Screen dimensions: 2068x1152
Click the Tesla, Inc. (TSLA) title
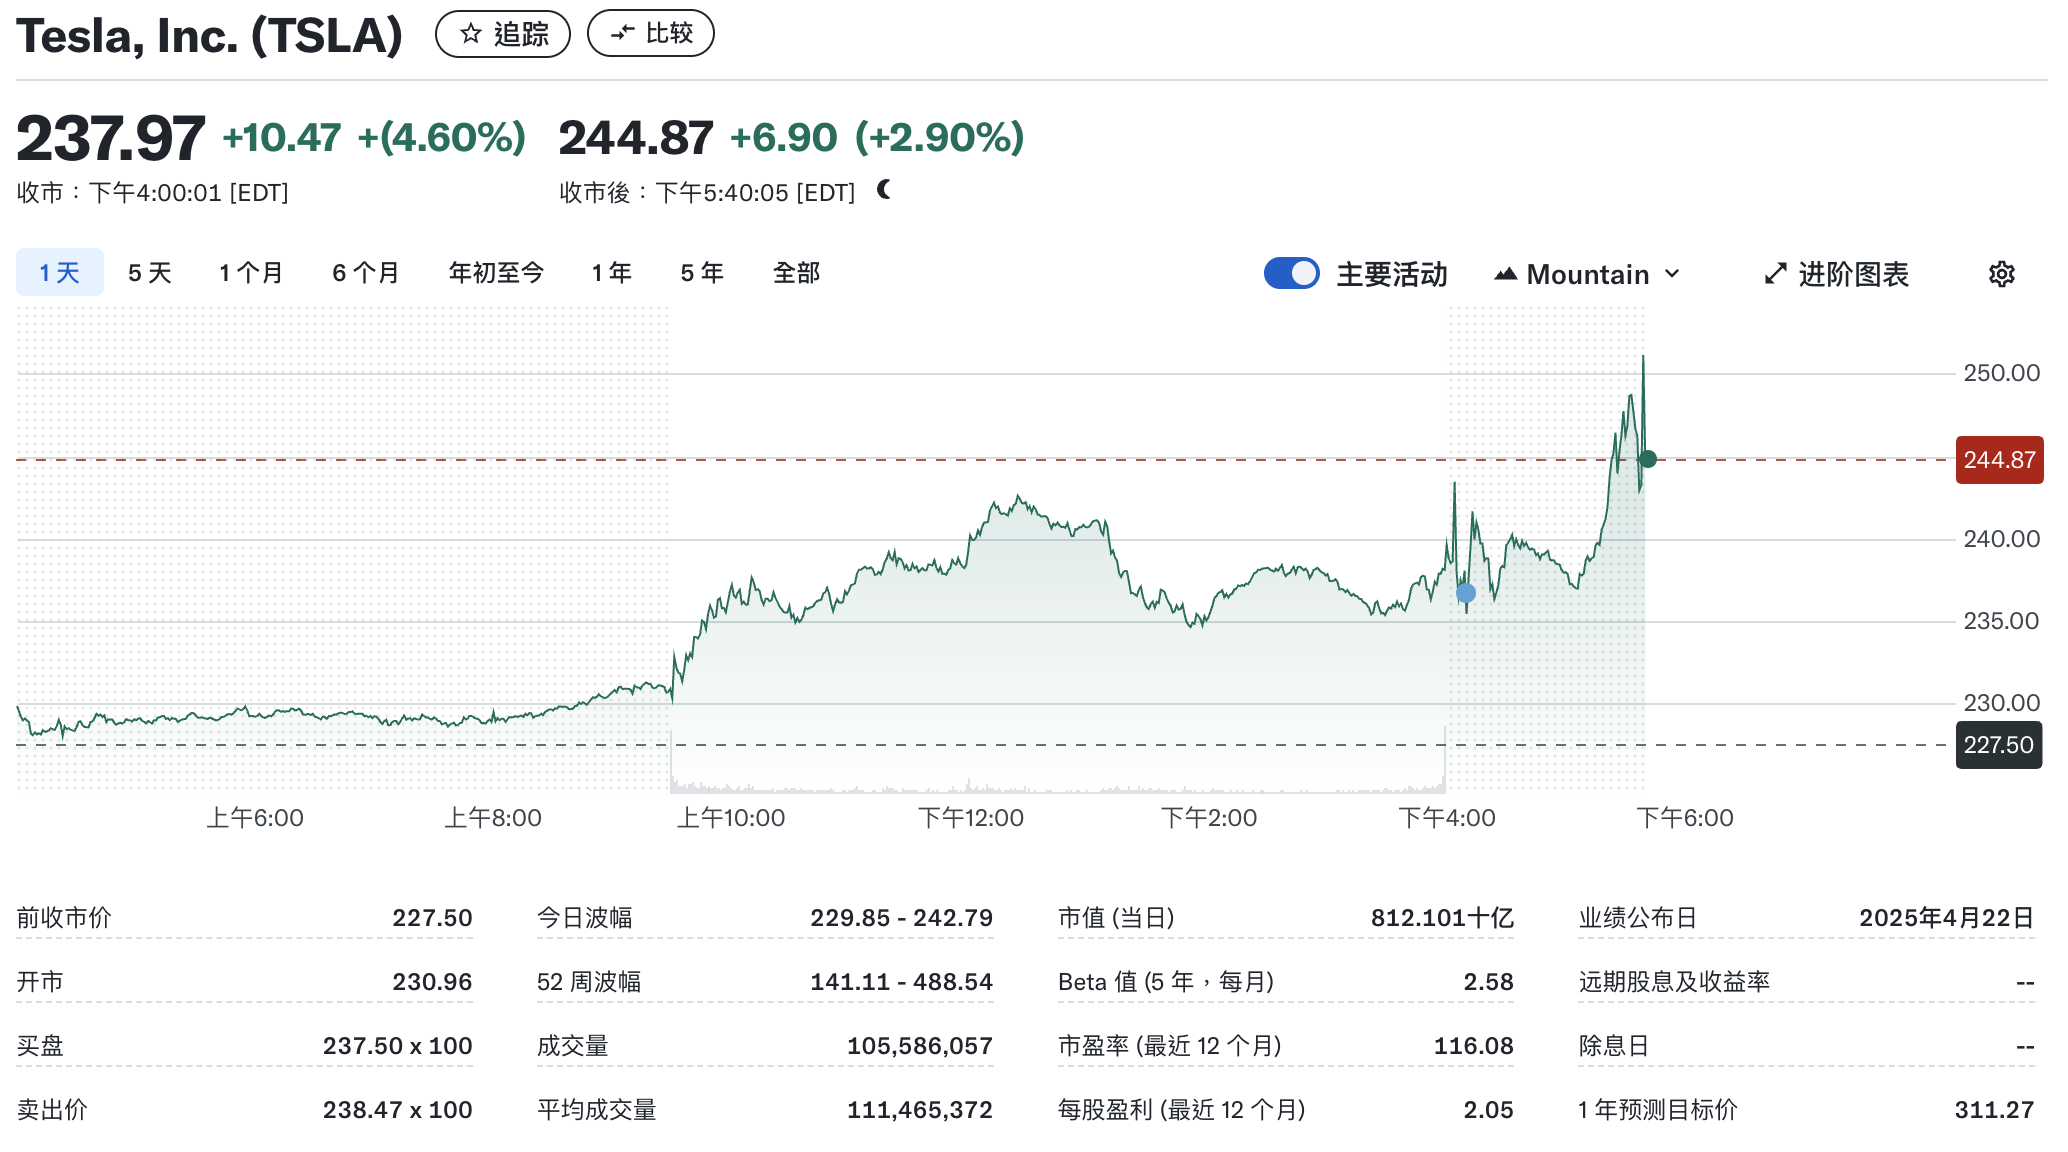click(210, 35)
